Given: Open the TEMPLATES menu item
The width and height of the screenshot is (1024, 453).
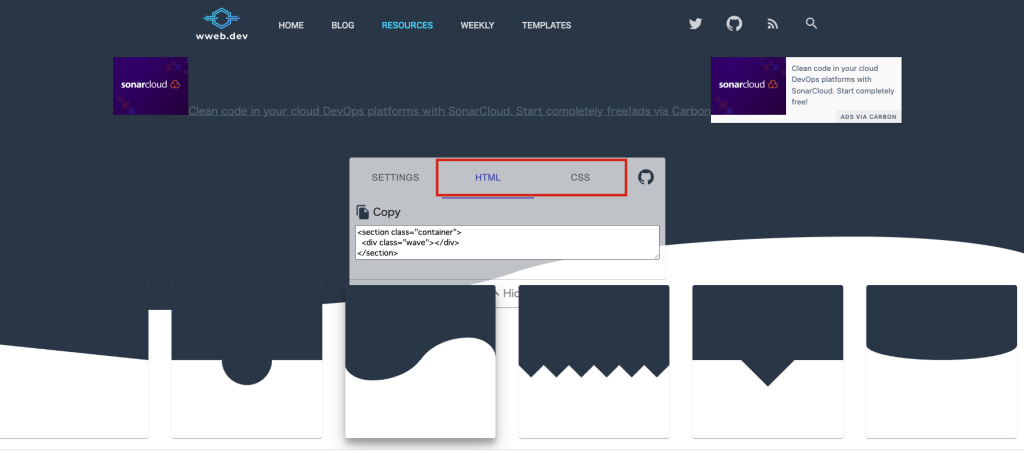Looking at the screenshot, I should 547,25.
